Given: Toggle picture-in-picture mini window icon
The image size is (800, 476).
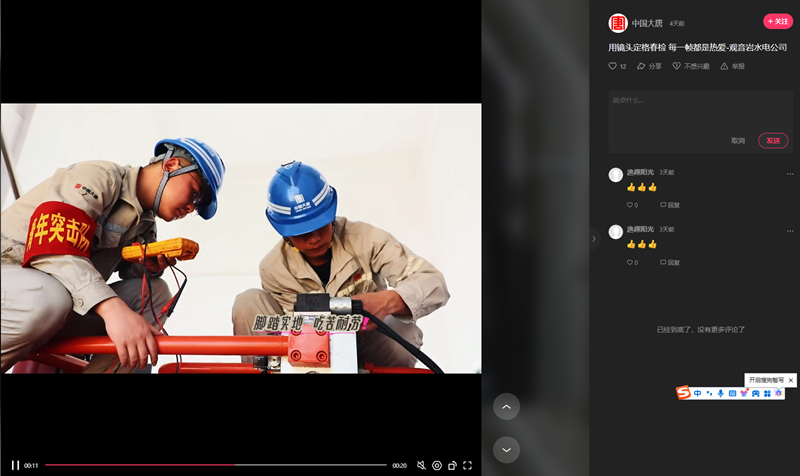Looking at the screenshot, I should 452,465.
